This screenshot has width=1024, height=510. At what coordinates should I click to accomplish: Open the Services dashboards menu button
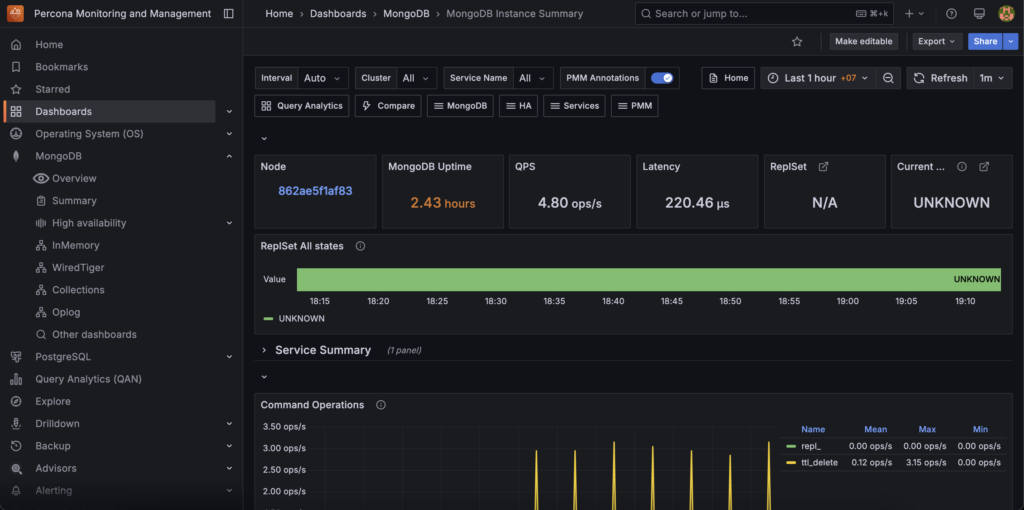pos(574,106)
